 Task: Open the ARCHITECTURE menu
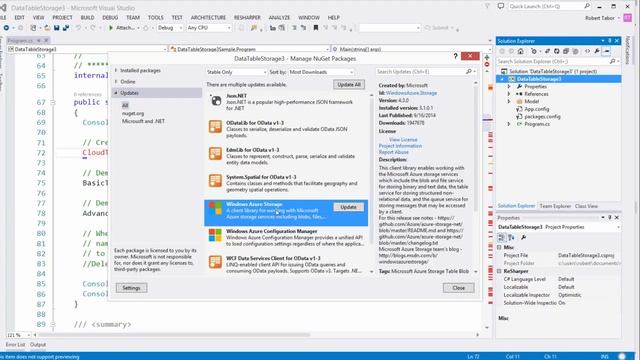[x=208, y=18]
